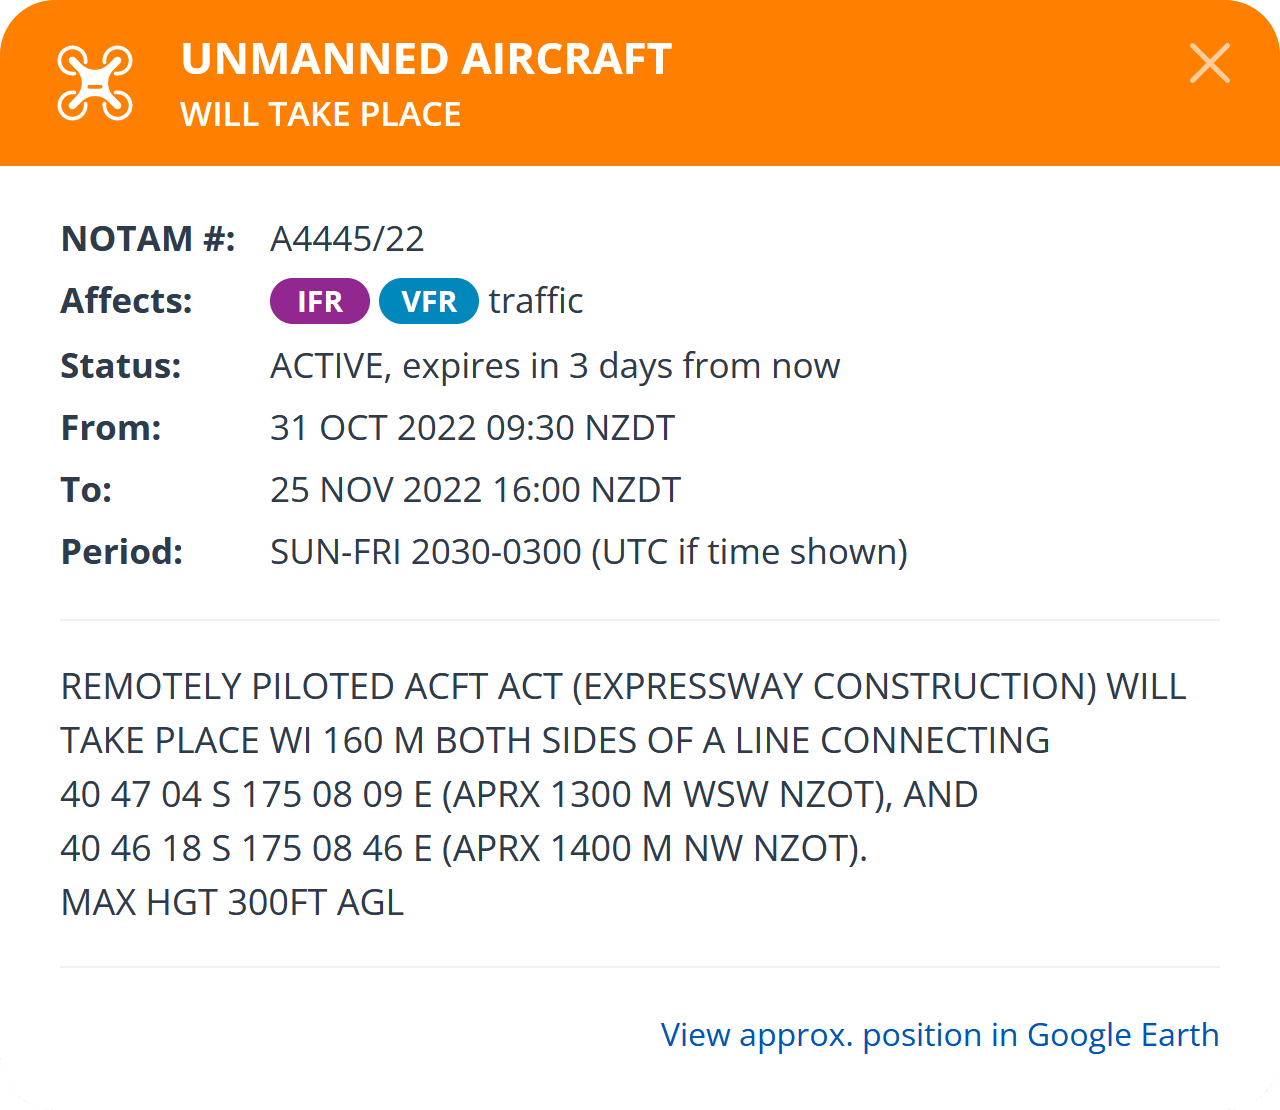The width and height of the screenshot is (1280, 1110).
Task: Click the REMOTELY PILOTED ACFT ACT line
Action: (x=624, y=687)
